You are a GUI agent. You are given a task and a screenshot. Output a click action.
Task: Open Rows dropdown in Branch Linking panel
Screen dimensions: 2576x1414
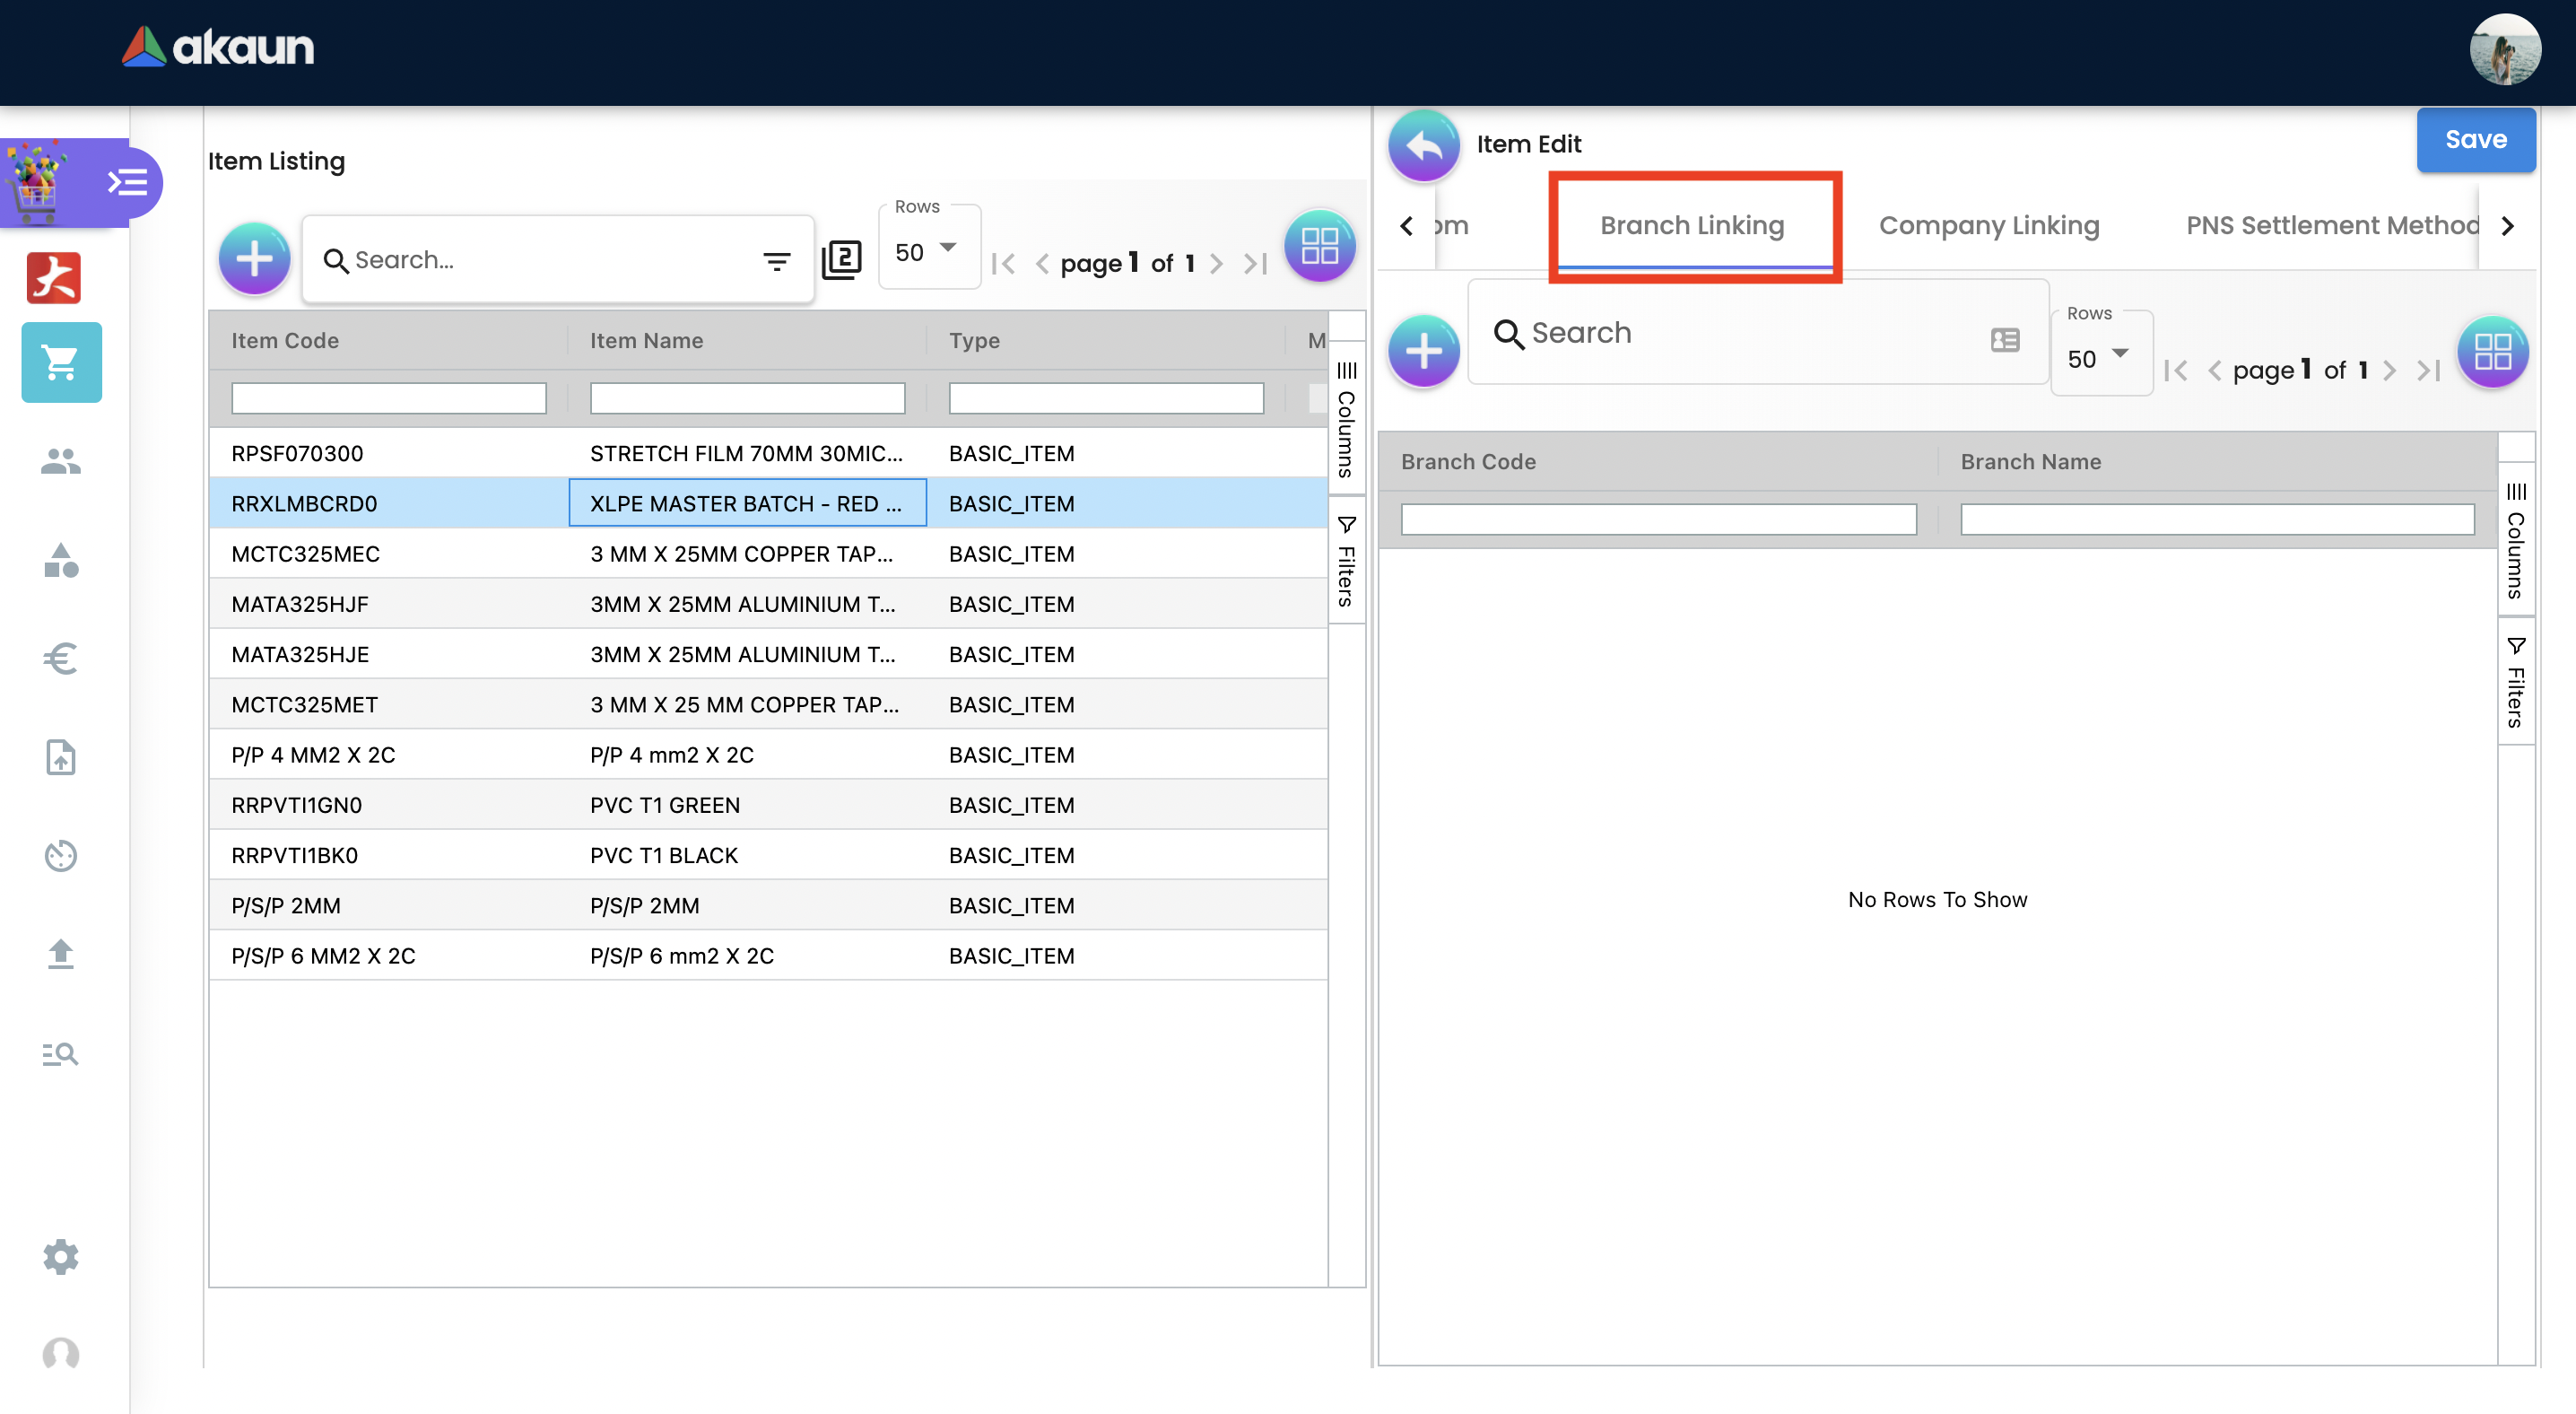tap(2099, 358)
